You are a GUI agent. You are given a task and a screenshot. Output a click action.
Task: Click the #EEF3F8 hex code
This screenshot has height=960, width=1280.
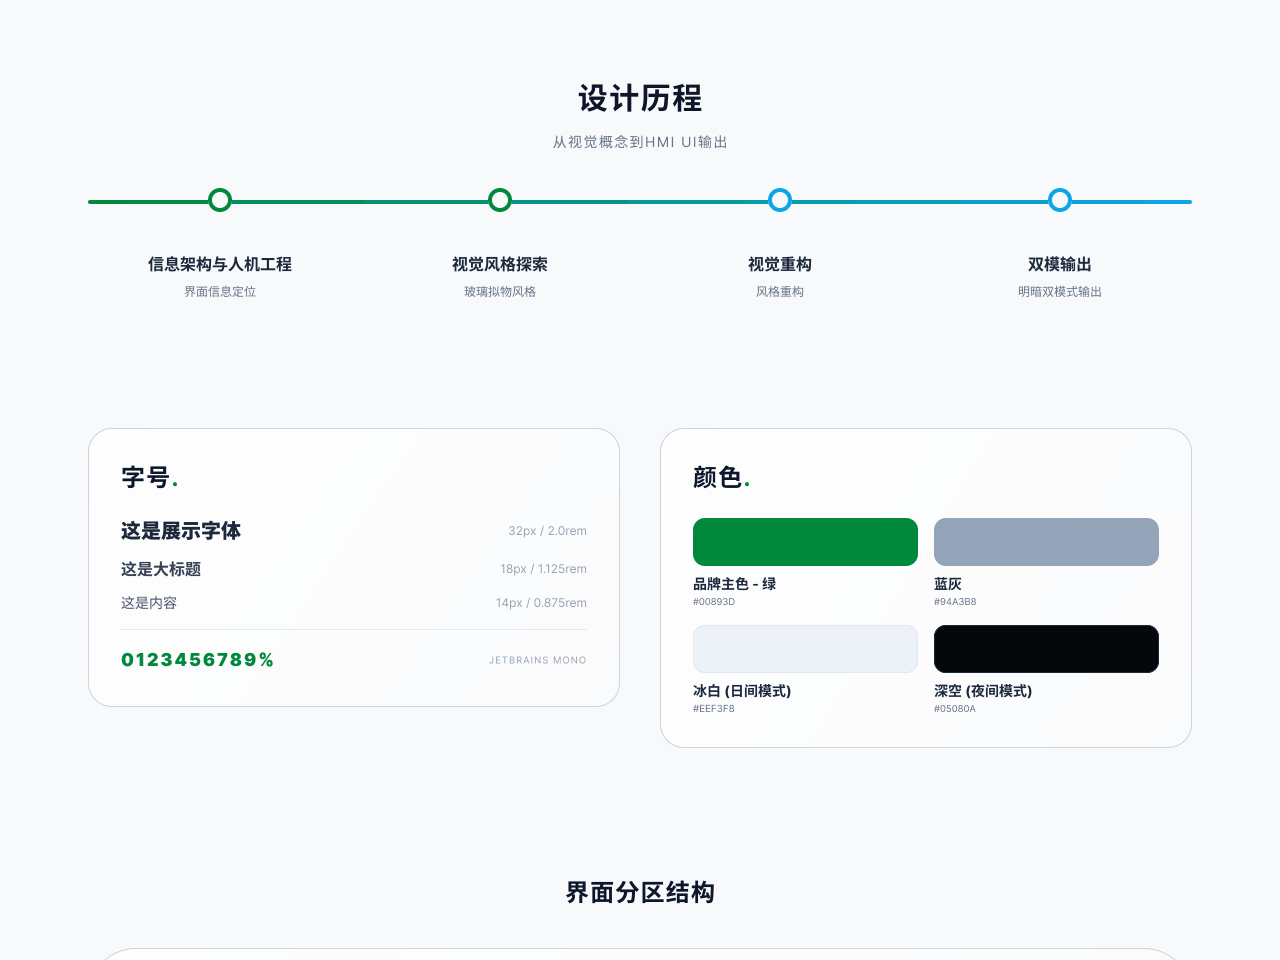pyautogui.click(x=714, y=709)
